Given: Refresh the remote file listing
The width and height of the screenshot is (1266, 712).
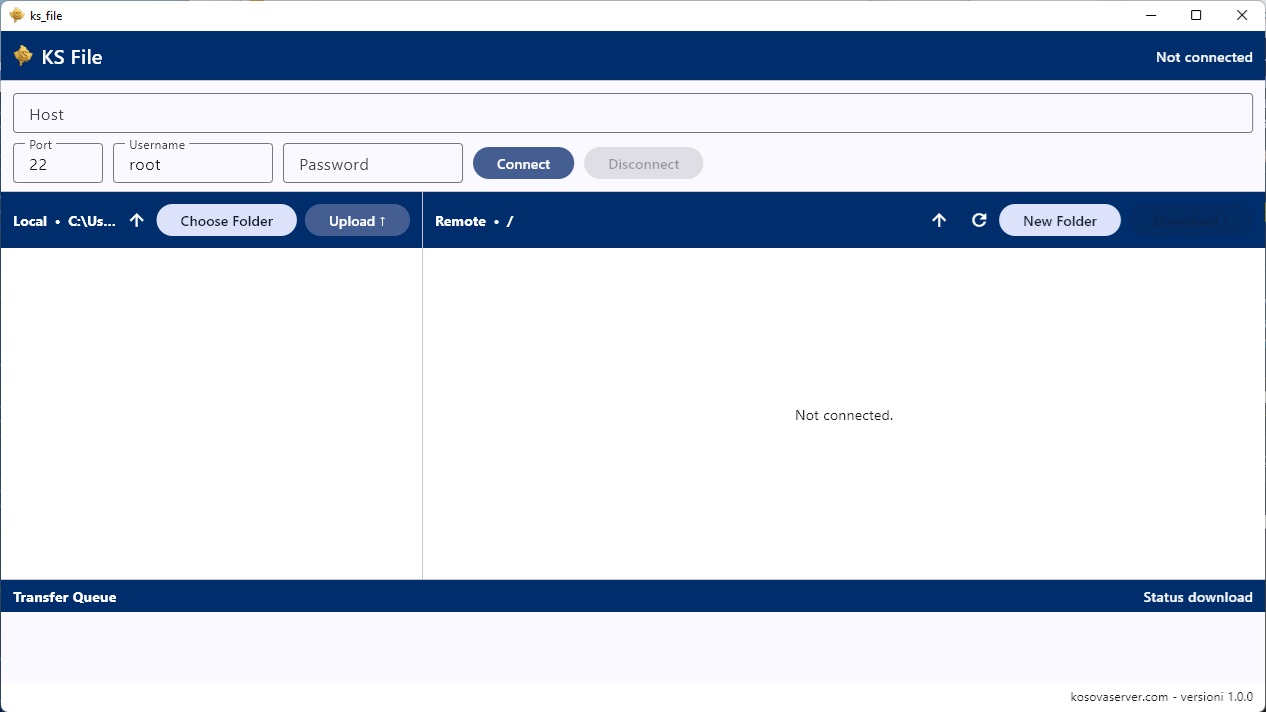Looking at the screenshot, I should (x=979, y=220).
